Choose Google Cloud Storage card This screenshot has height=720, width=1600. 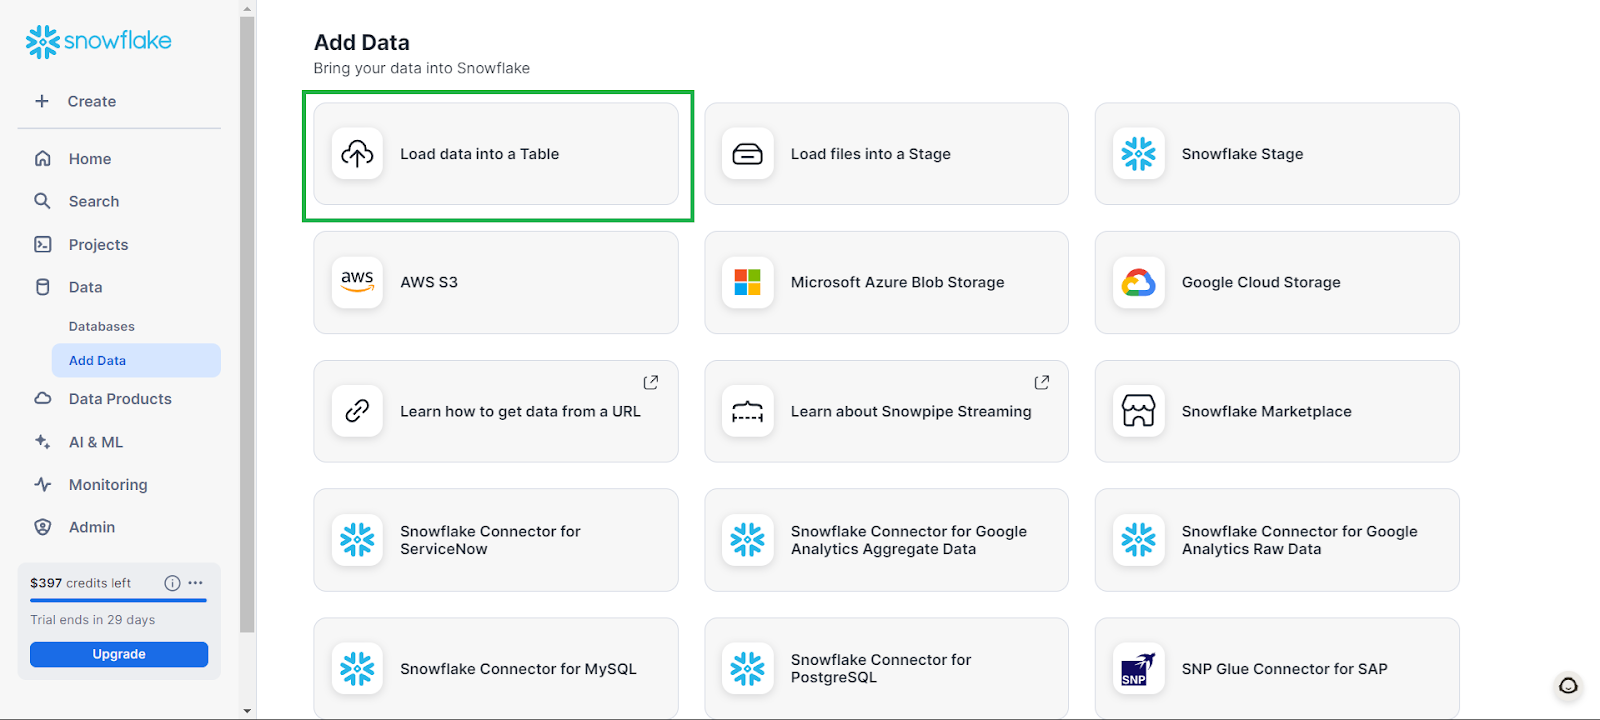click(x=1277, y=282)
